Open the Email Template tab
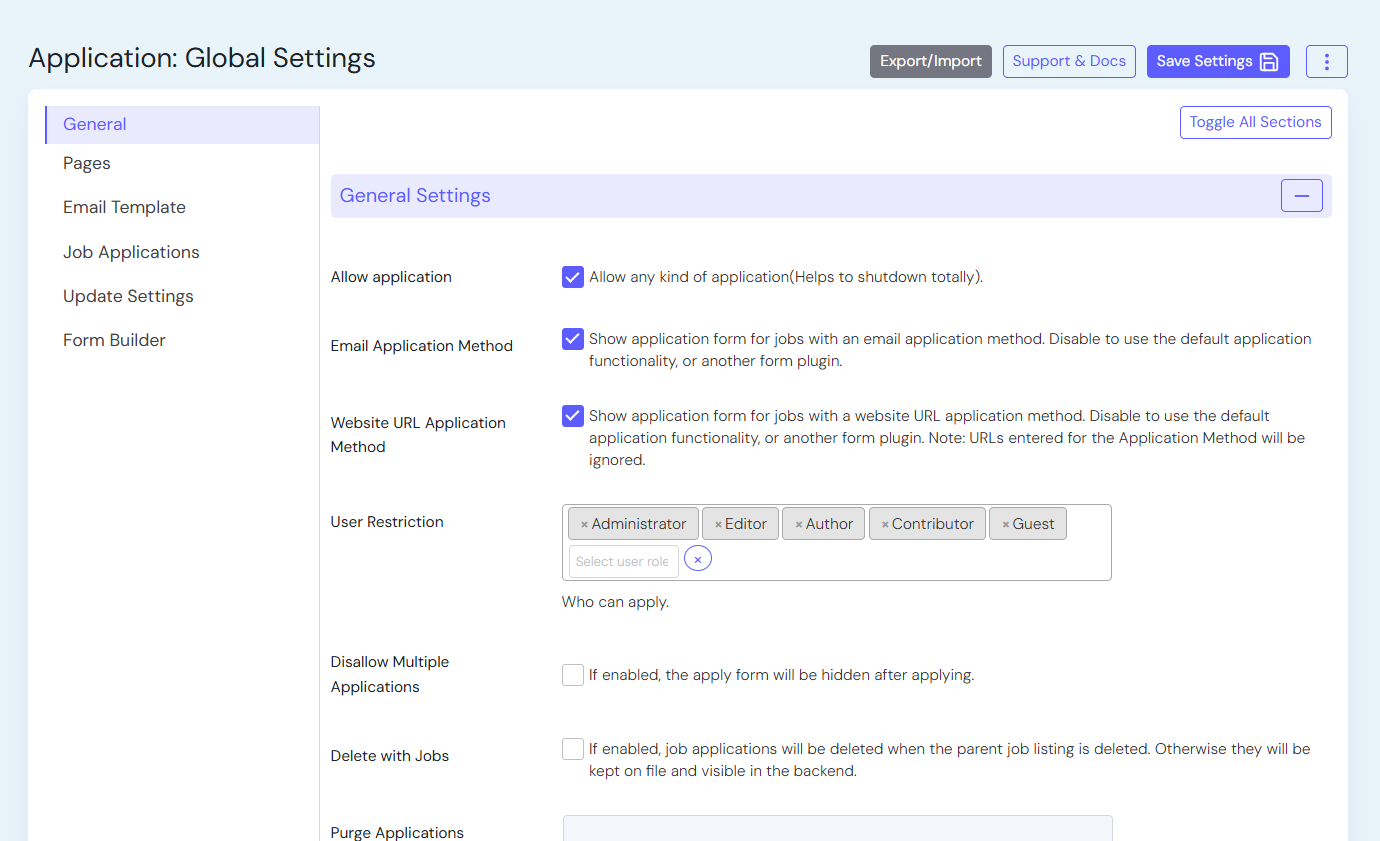This screenshot has height=841, width=1380. [124, 207]
